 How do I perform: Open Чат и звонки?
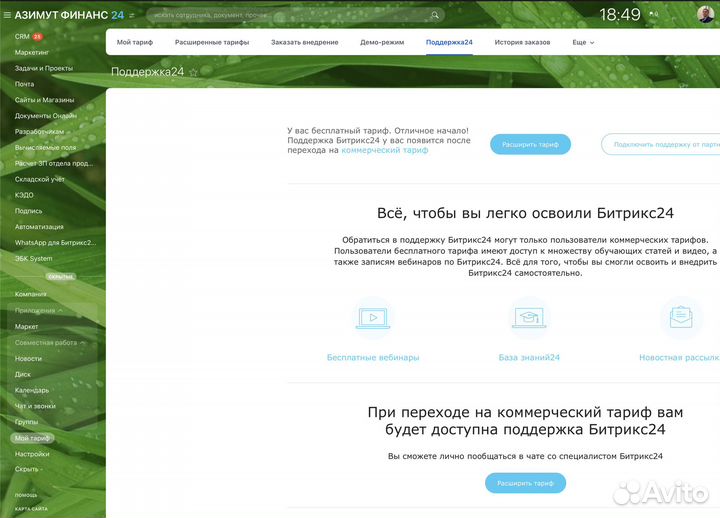35,406
